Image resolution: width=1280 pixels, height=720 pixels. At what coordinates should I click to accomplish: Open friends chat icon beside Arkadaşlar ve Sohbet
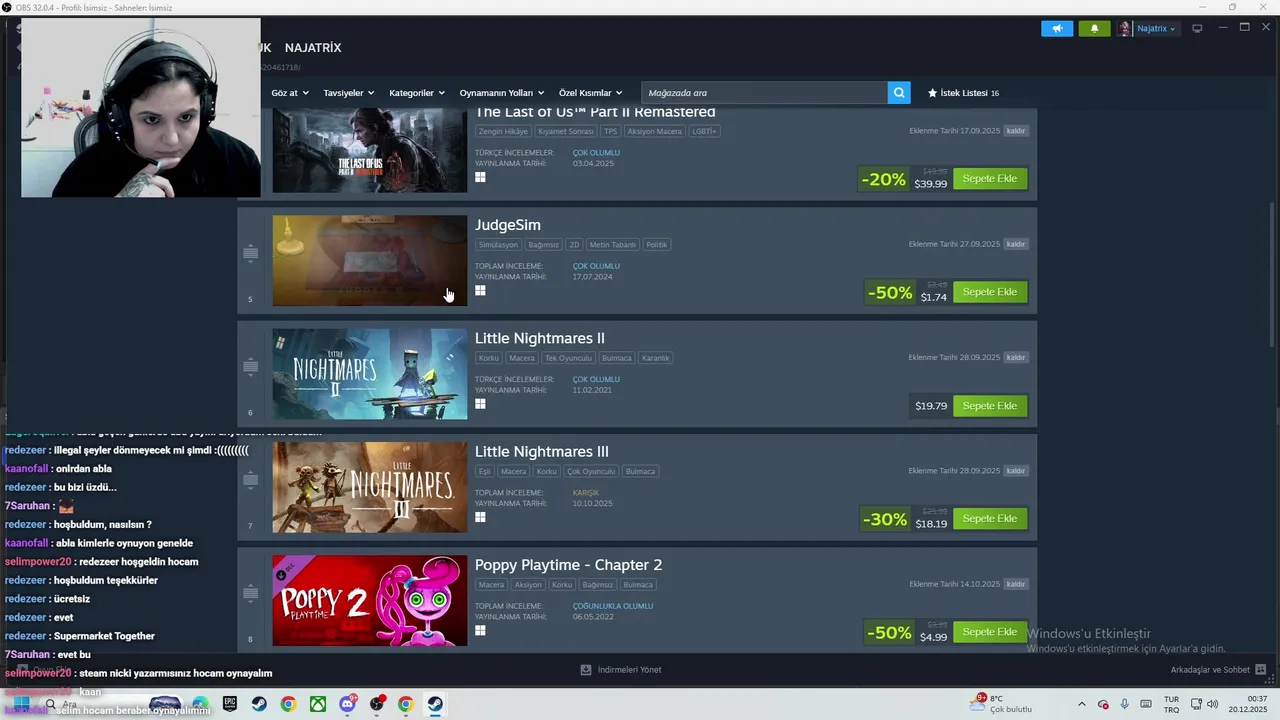pyautogui.click(x=1260, y=669)
